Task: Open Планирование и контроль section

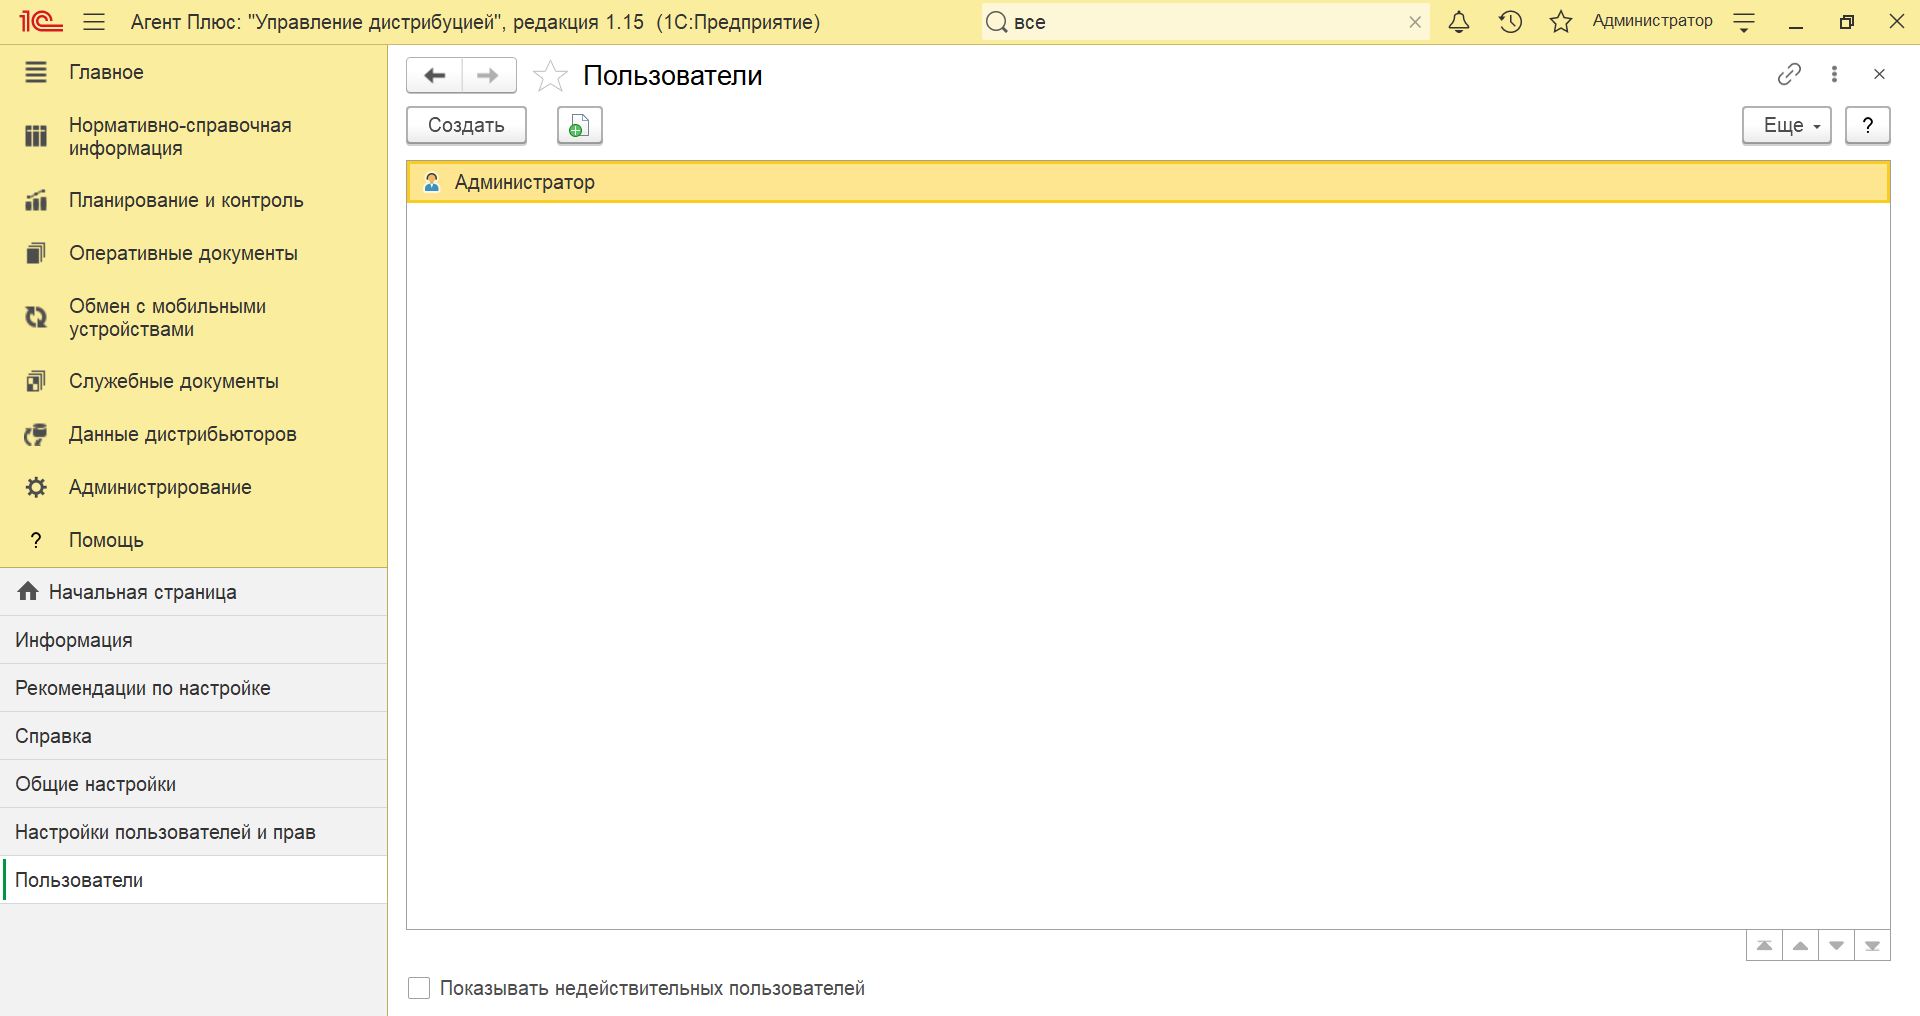Action: point(193,200)
